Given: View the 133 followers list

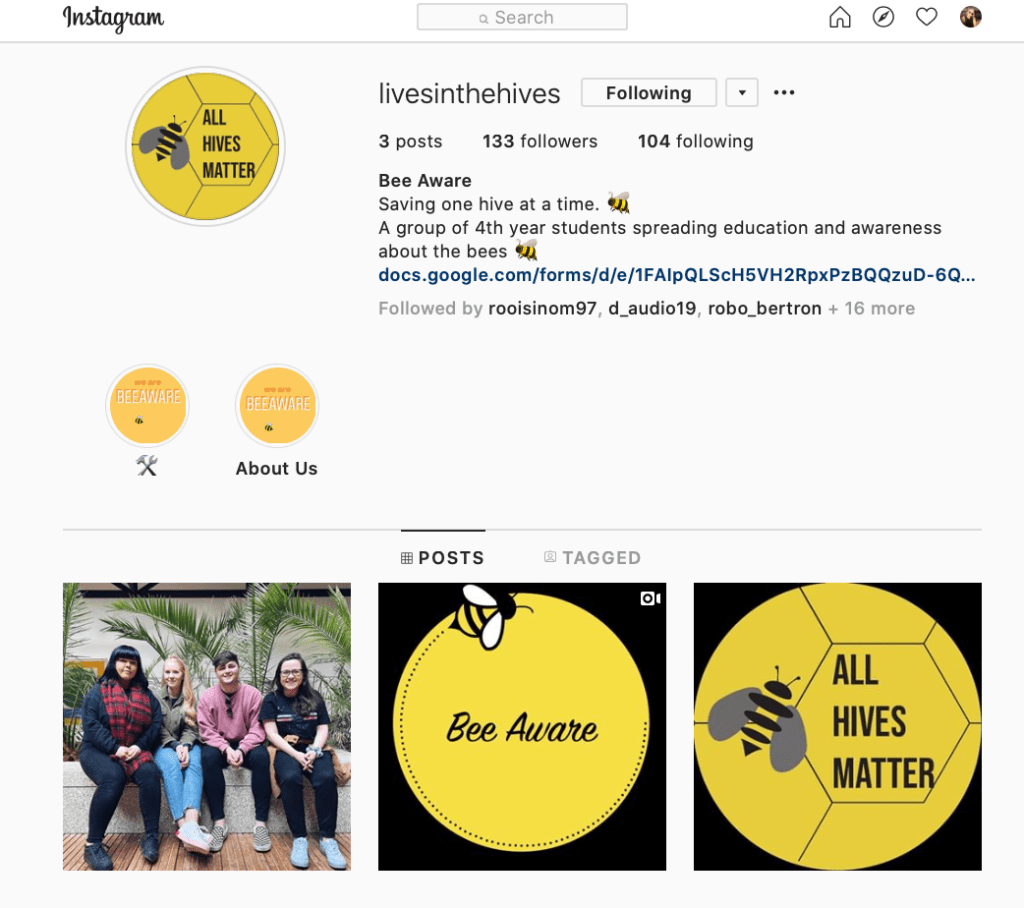Looking at the screenshot, I should click(539, 141).
